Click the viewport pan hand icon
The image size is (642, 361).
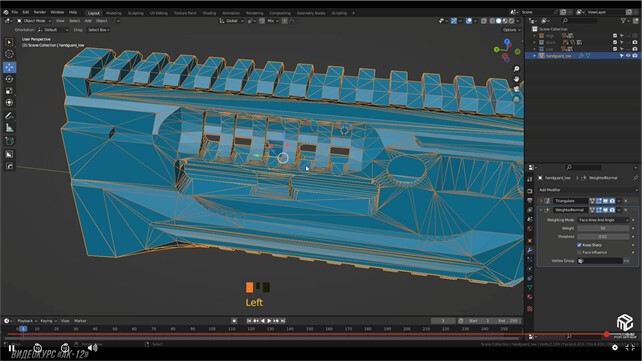tap(516, 79)
